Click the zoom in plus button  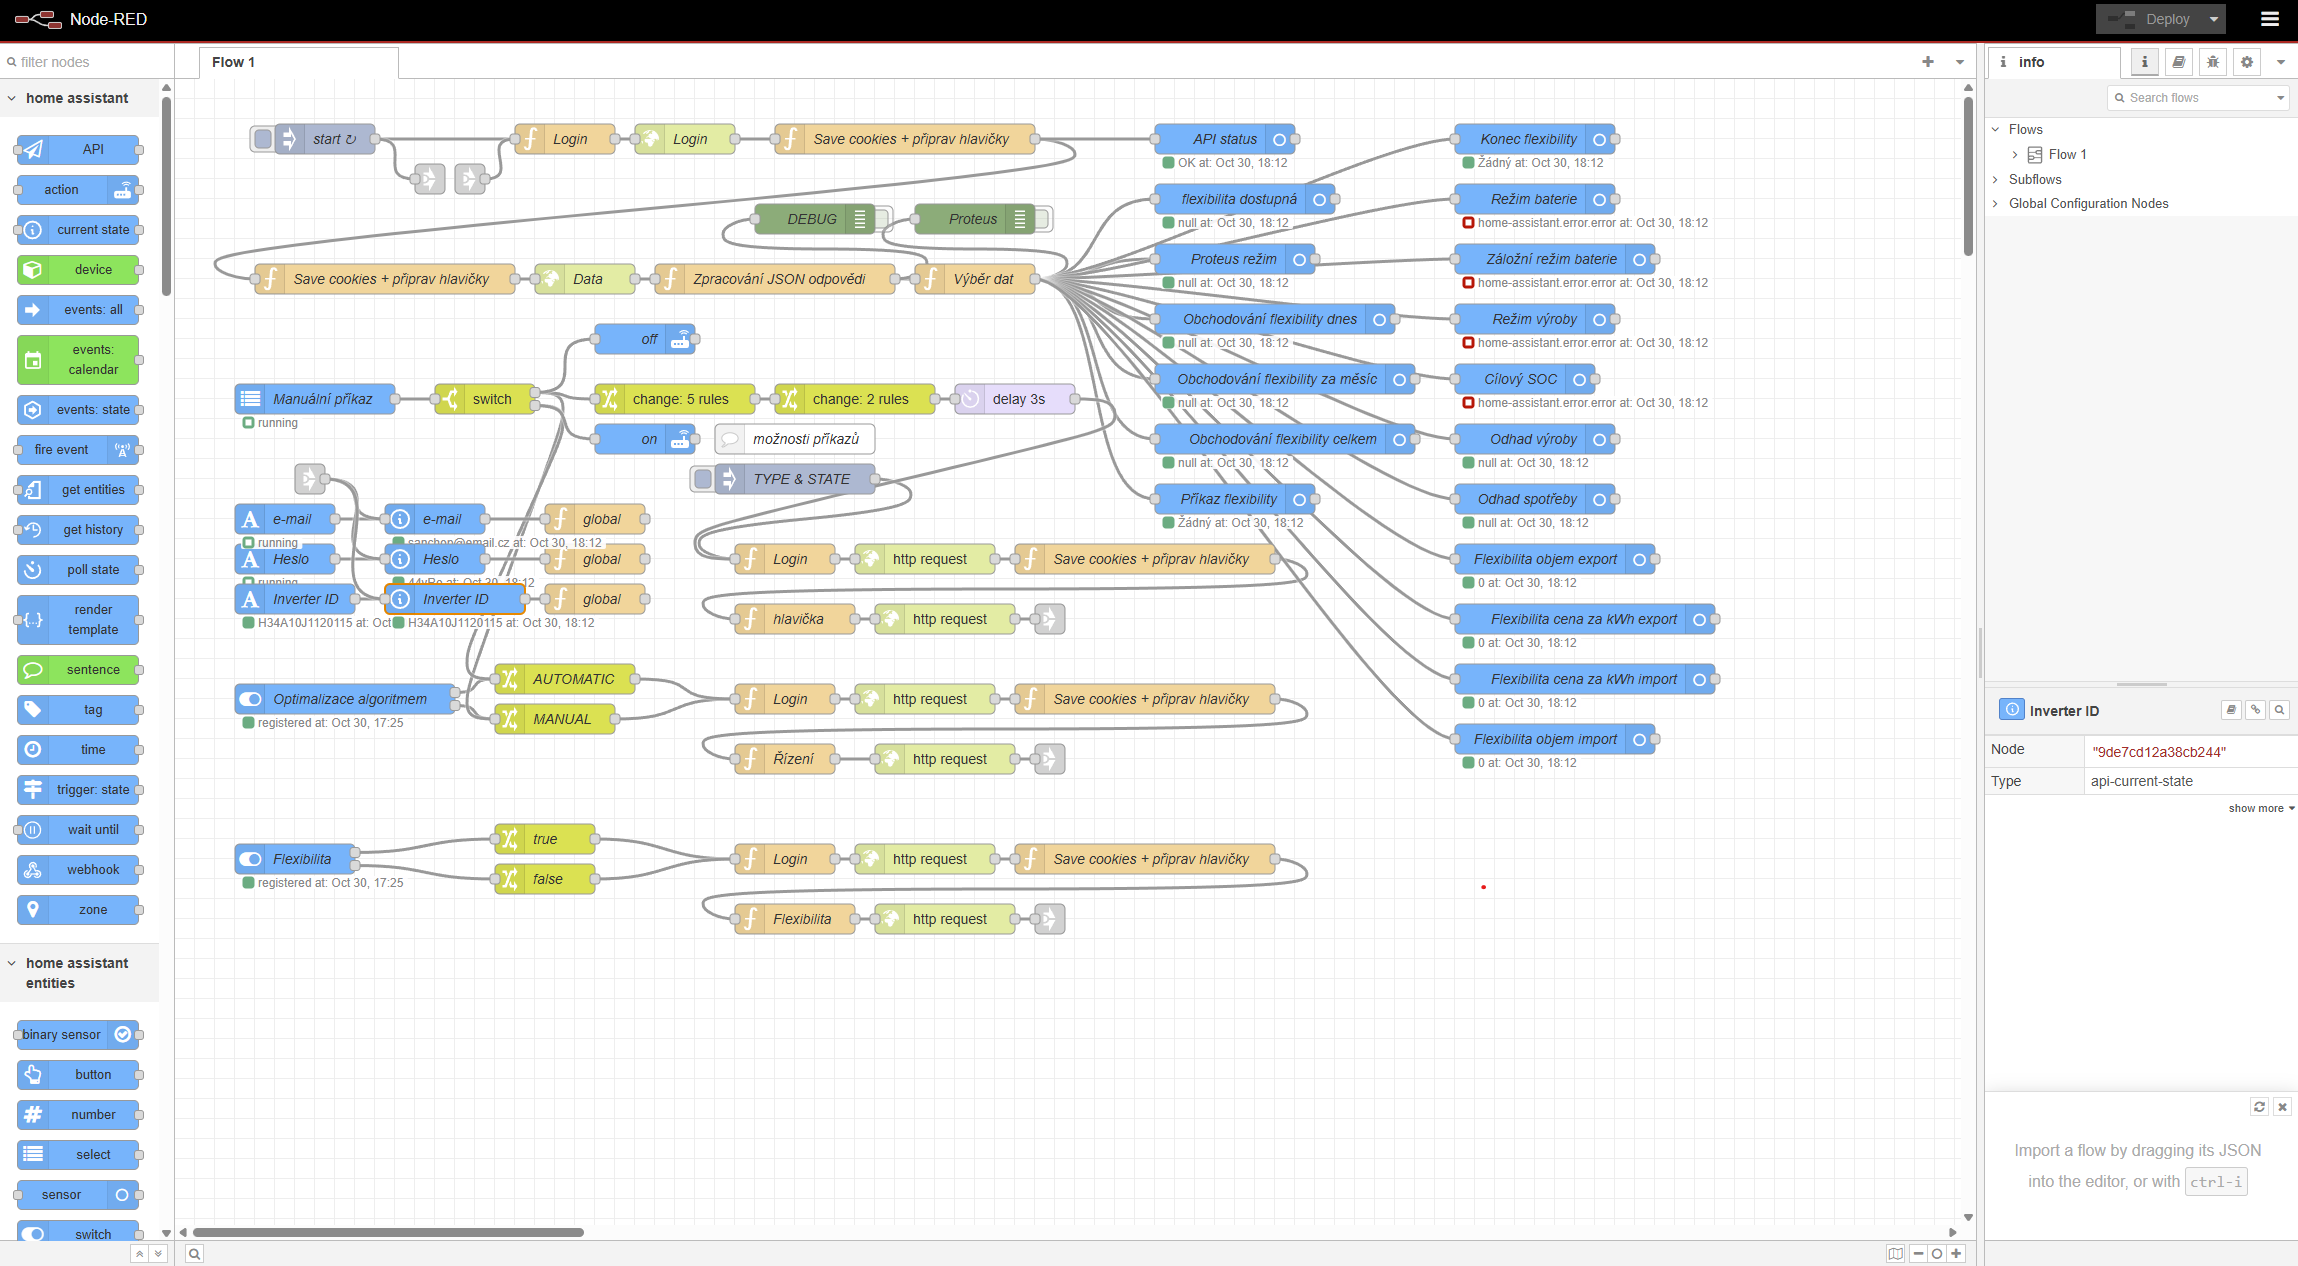(1956, 1254)
